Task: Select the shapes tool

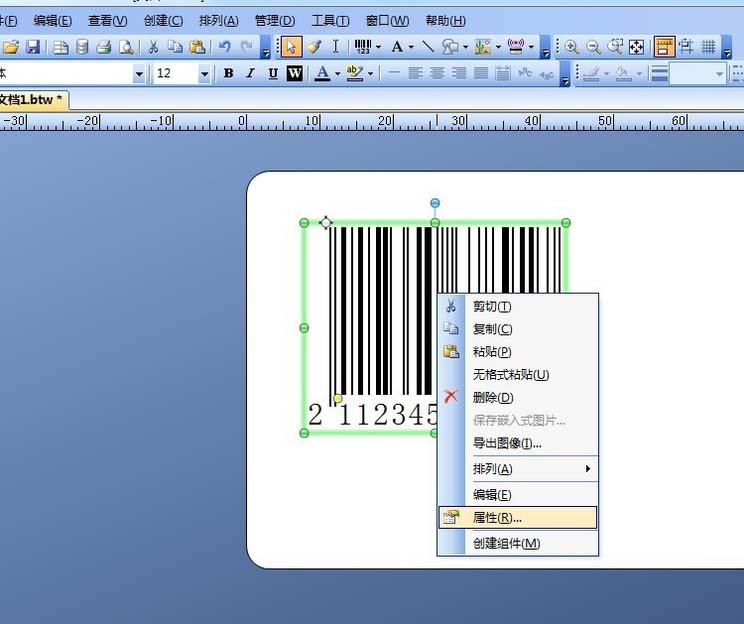Action: pos(450,47)
